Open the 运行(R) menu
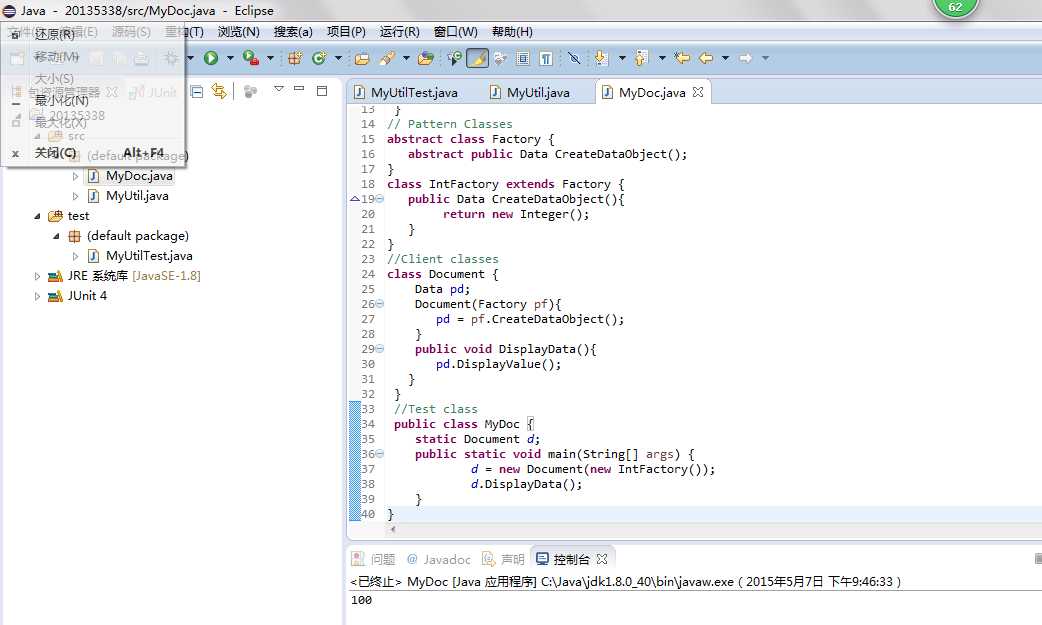The height and width of the screenshot is (625, 1042). tap(399, 32)
